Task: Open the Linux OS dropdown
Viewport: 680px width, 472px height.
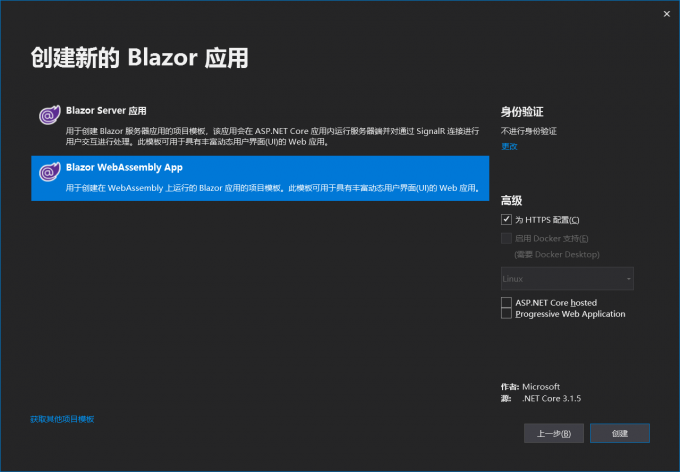Action: (567, 279)
